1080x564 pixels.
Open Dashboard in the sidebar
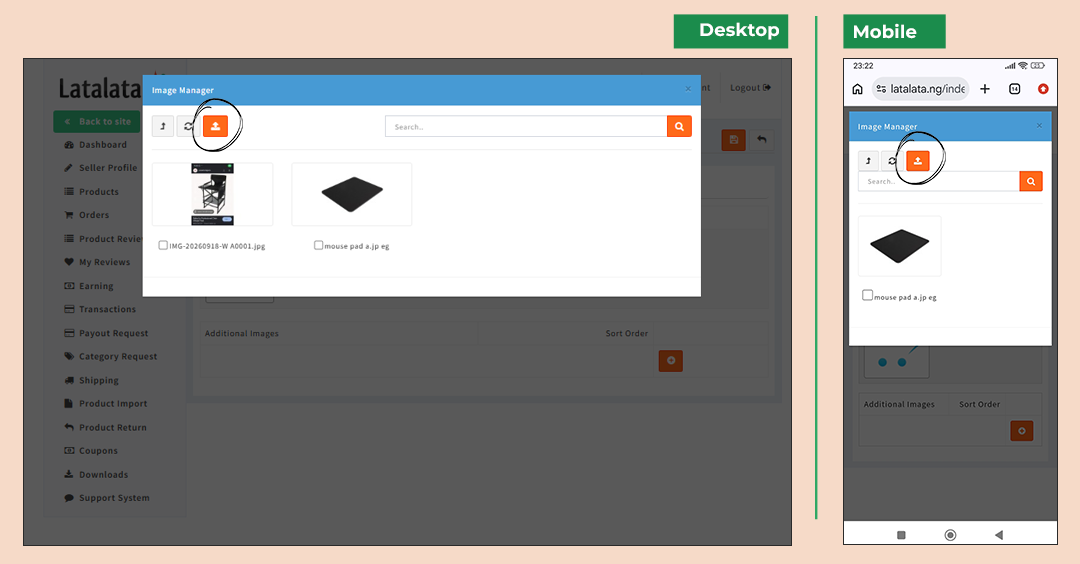click(103, 145)
